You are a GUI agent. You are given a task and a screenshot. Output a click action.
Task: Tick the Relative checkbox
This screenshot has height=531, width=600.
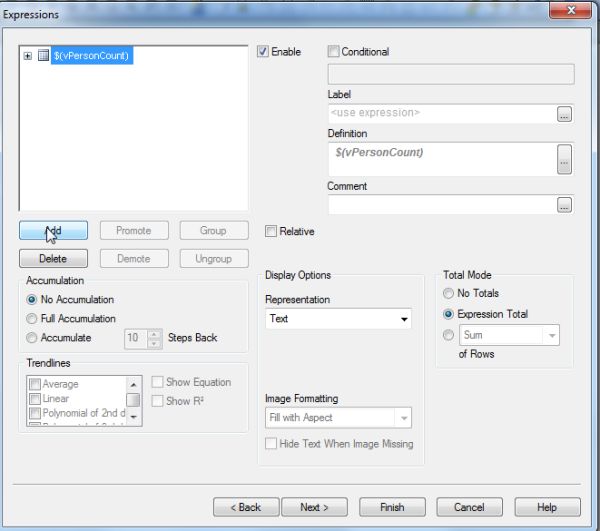[271, 231]
